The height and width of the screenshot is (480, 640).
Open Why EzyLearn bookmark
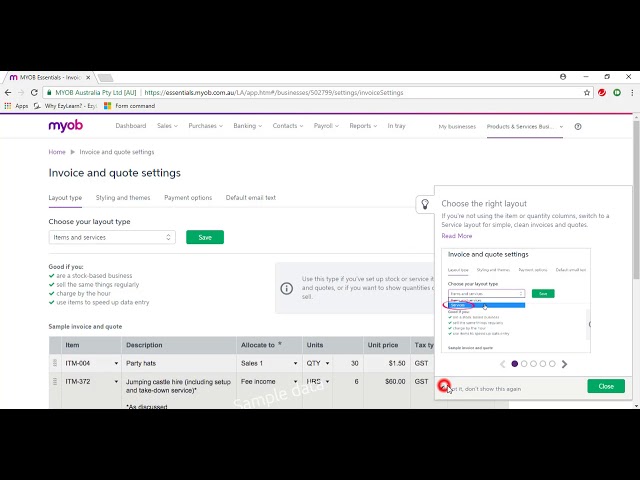66,106
